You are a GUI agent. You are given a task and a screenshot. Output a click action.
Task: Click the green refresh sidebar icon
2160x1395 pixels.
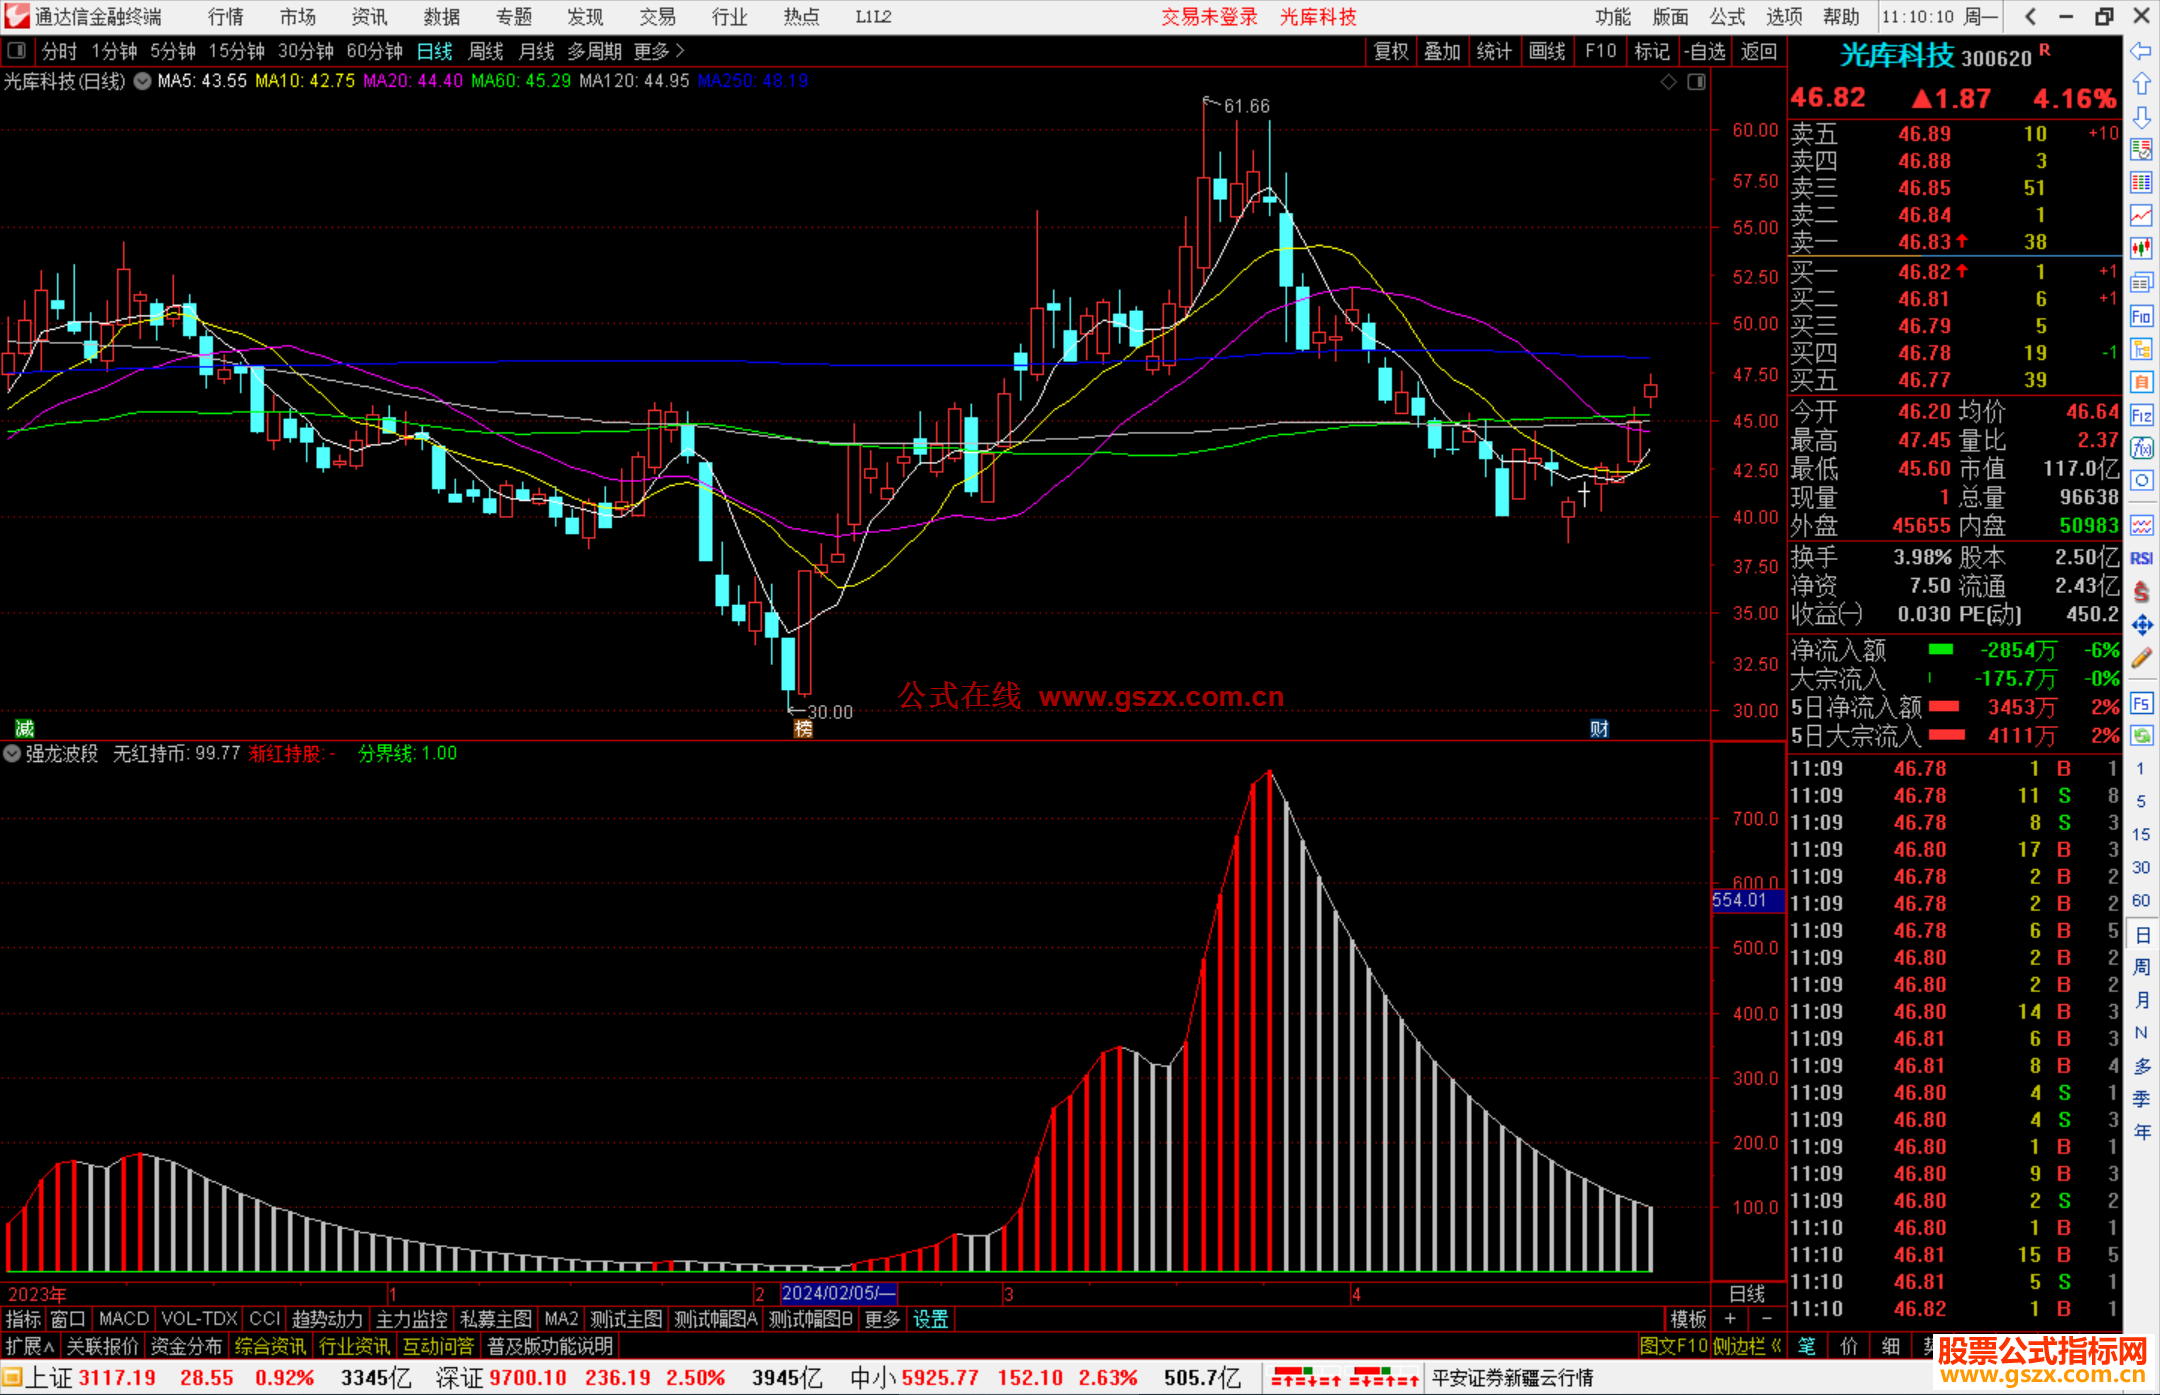2141,736
